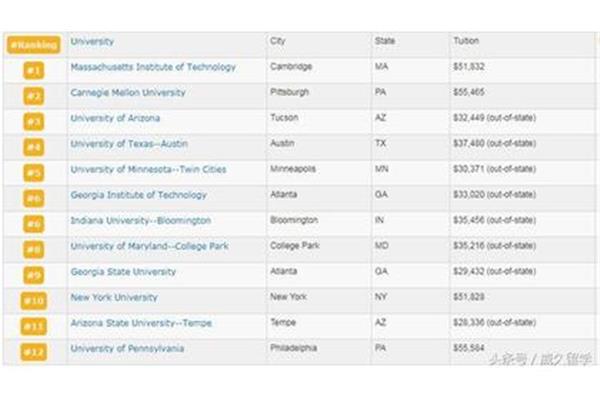Open University of Arizona link
This screenshot has height=400, width=600.
(x=115, y=118)
